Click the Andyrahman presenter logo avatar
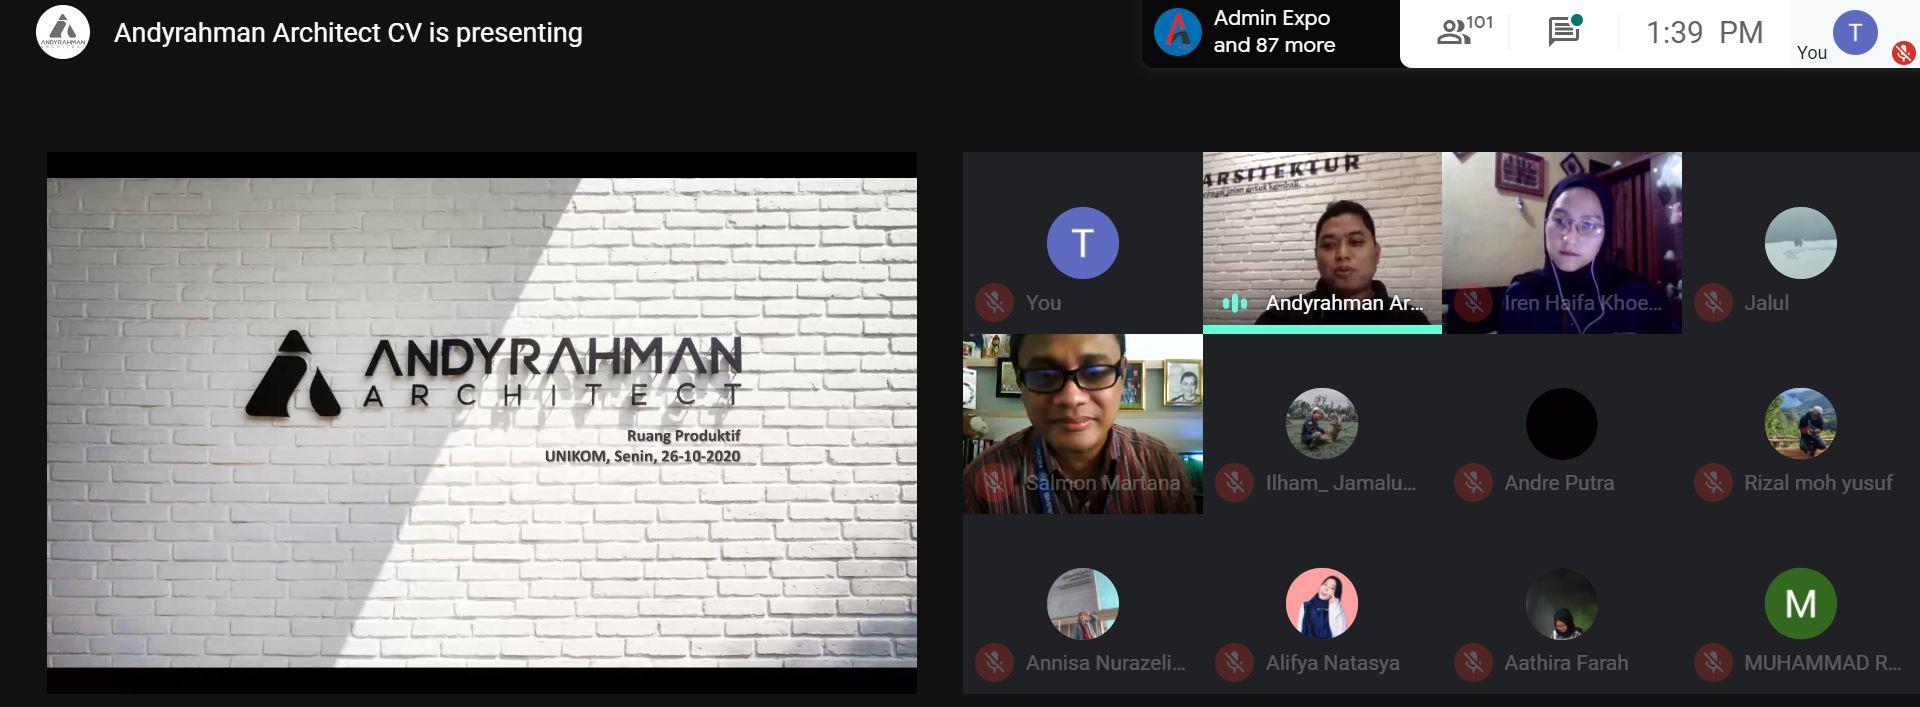Screen dimensions: 1920x707 point(63,32)
